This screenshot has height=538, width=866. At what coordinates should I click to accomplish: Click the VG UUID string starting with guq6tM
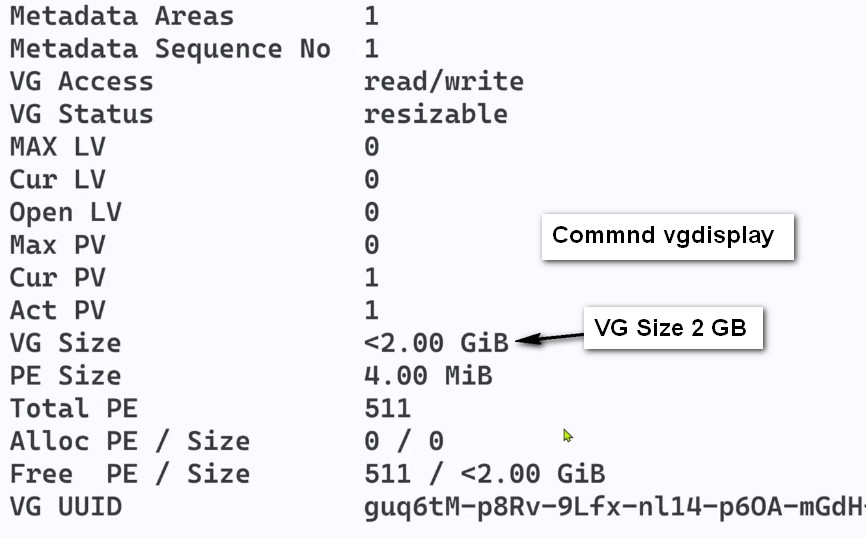point(615,508)
